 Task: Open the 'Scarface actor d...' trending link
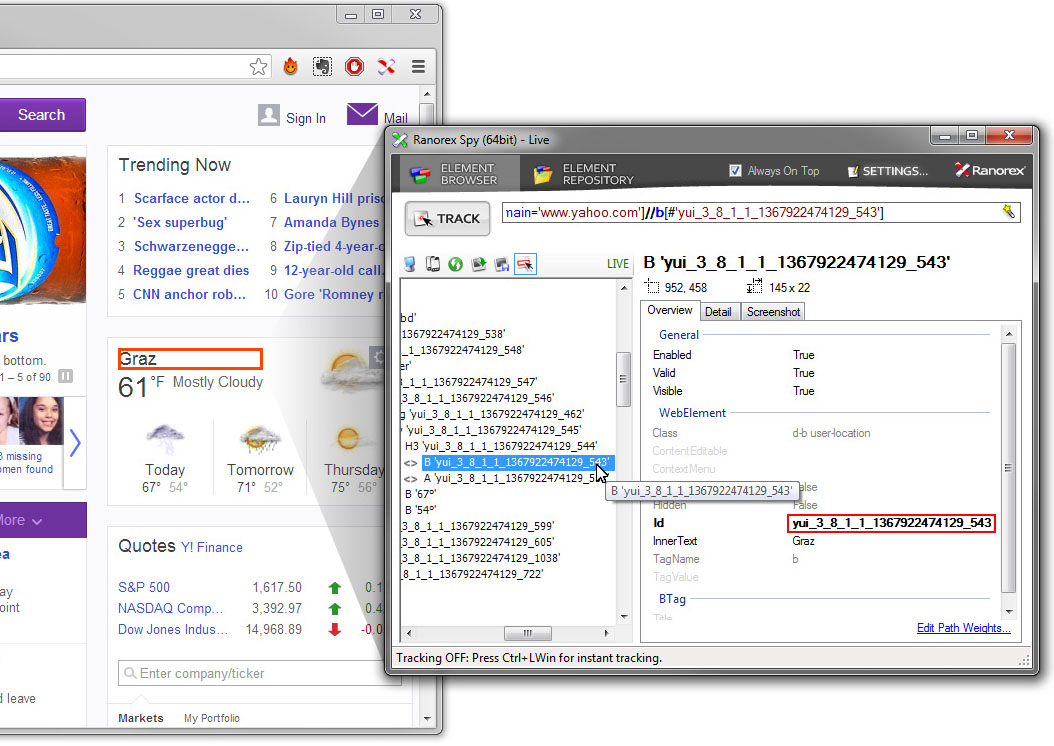pos(192,198)
